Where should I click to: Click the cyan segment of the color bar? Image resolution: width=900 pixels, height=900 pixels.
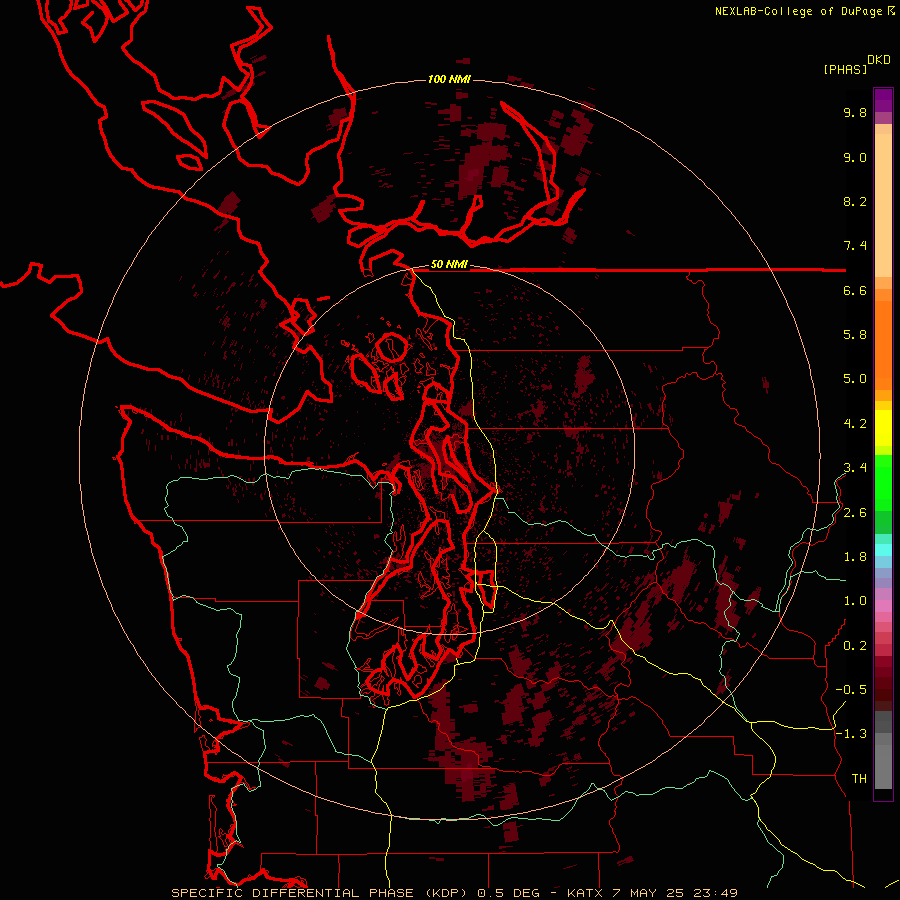click(883, 550)
